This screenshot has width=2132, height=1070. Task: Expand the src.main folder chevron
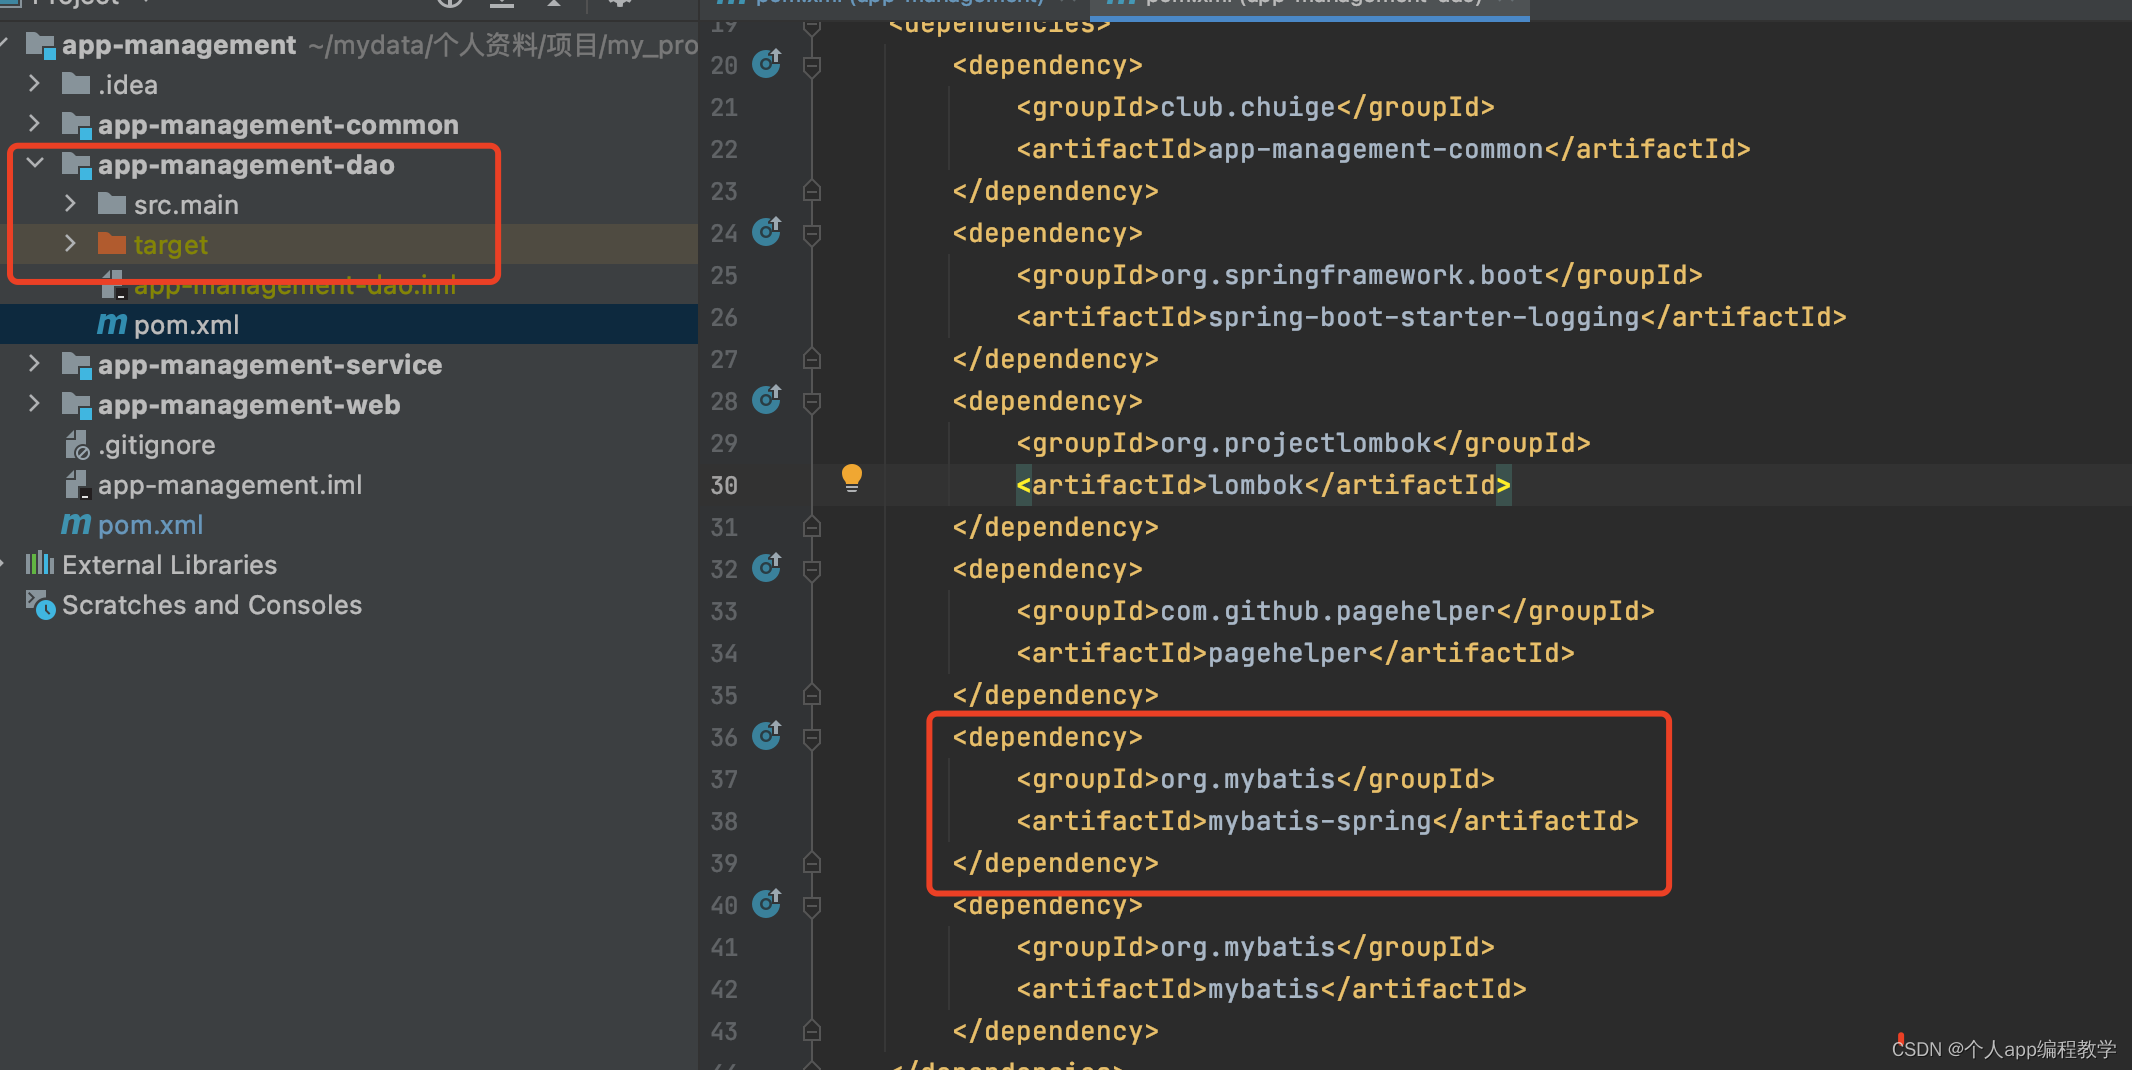point(70,203)
